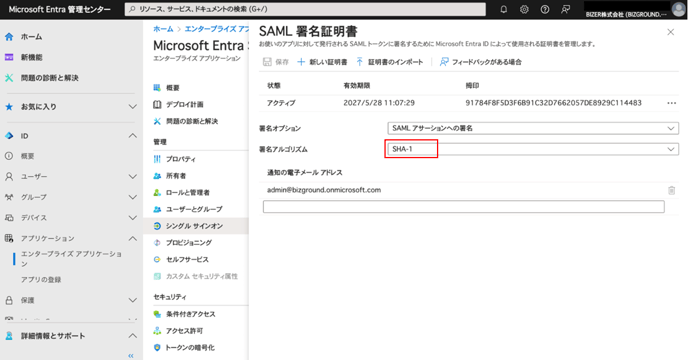Open カスタム セキュリティ属性 in app menu
This screenshot has height=360, width=688.
(201, 276)
